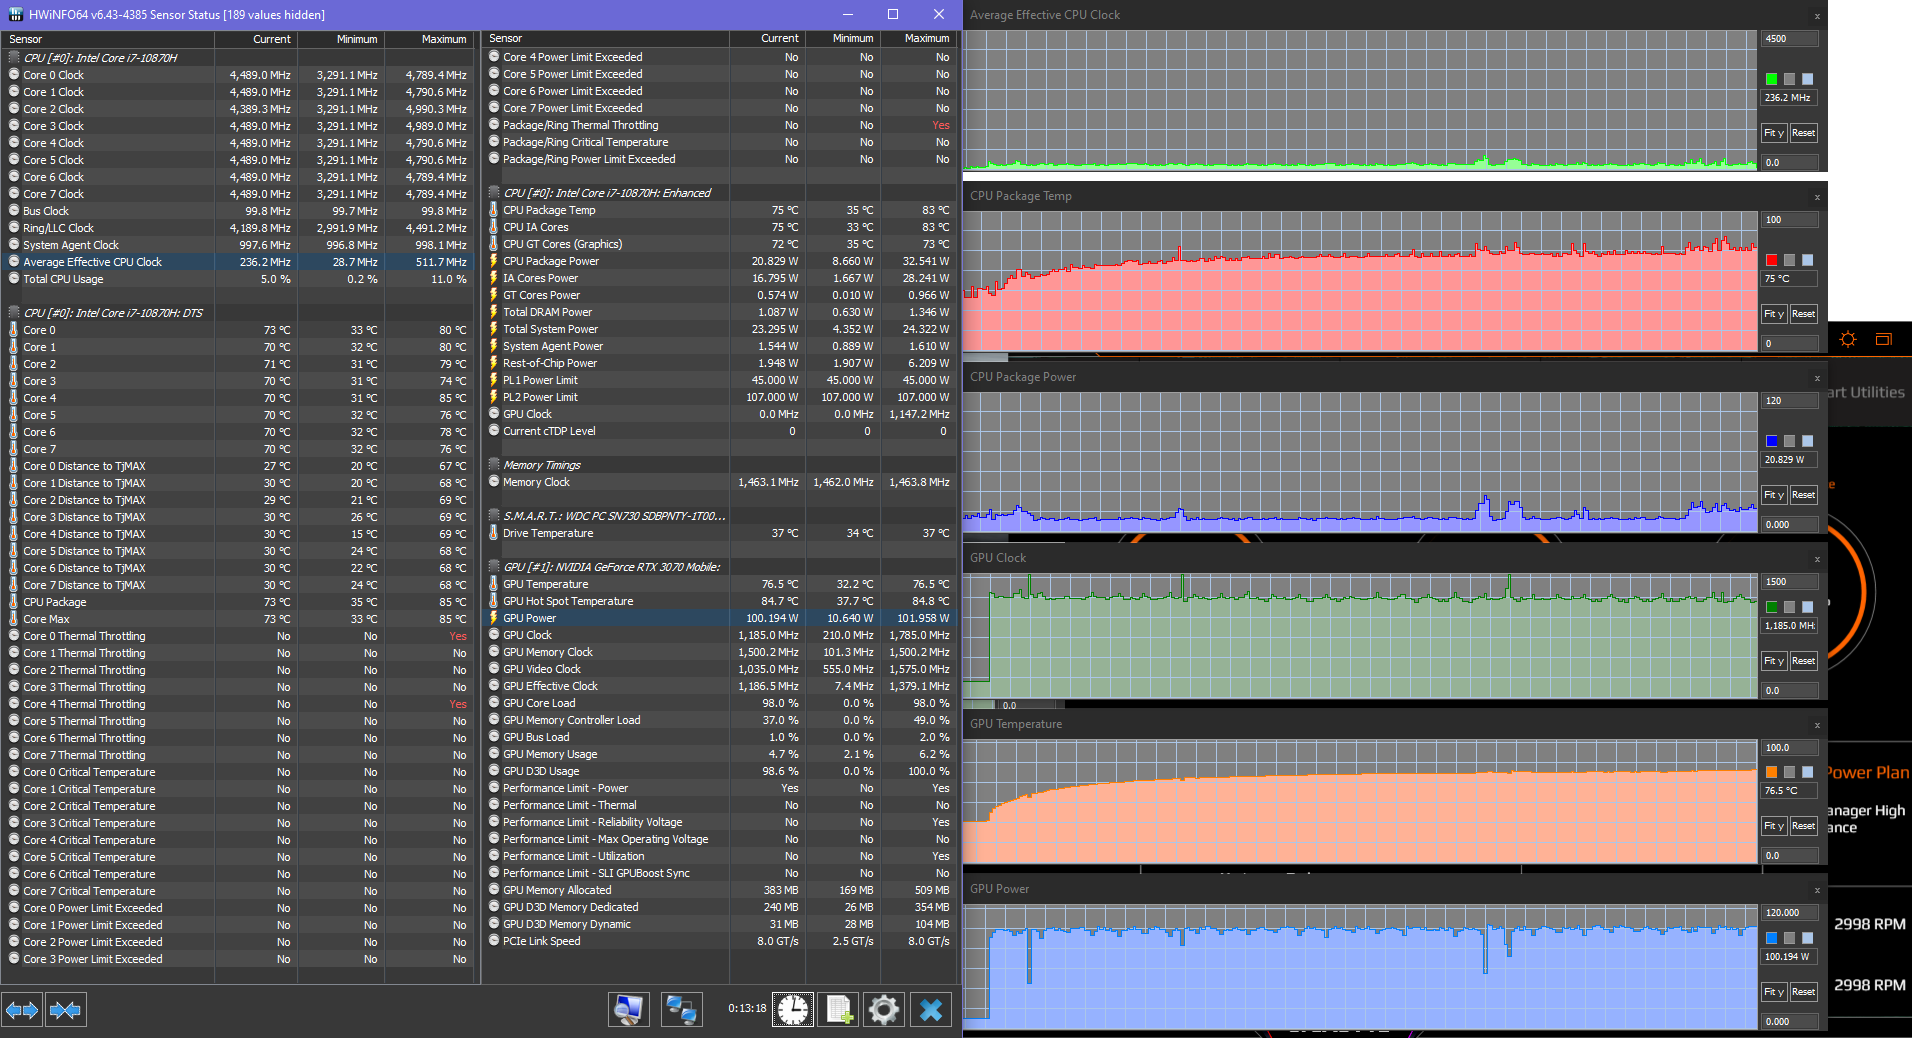Click the monitor with magnifier icon
Image resolution: width=1912 pixels, height=1038 pixels.
coord(628,1010)
